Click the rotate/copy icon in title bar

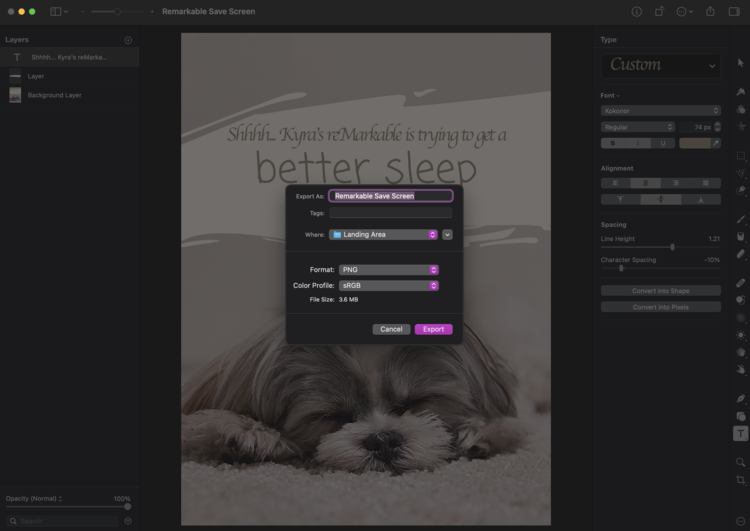click(659, 11)
